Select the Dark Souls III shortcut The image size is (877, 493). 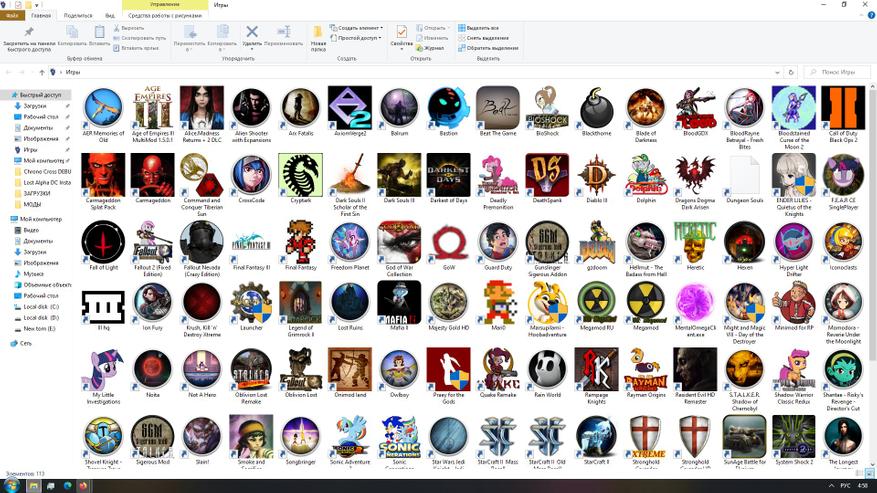[399, 174]
